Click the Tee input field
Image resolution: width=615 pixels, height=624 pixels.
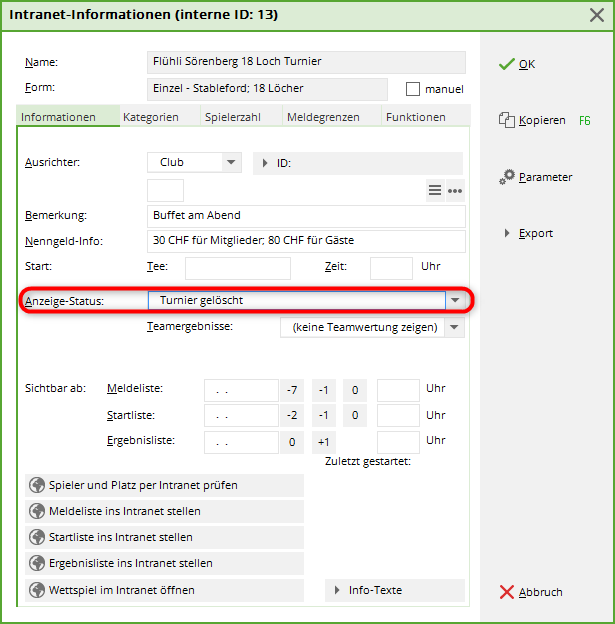click(238, 268)
